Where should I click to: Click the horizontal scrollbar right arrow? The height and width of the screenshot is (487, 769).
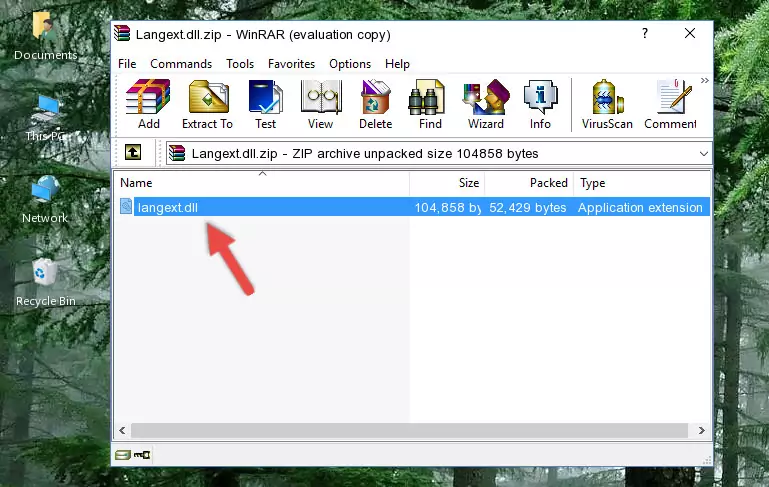click(702, 430)
